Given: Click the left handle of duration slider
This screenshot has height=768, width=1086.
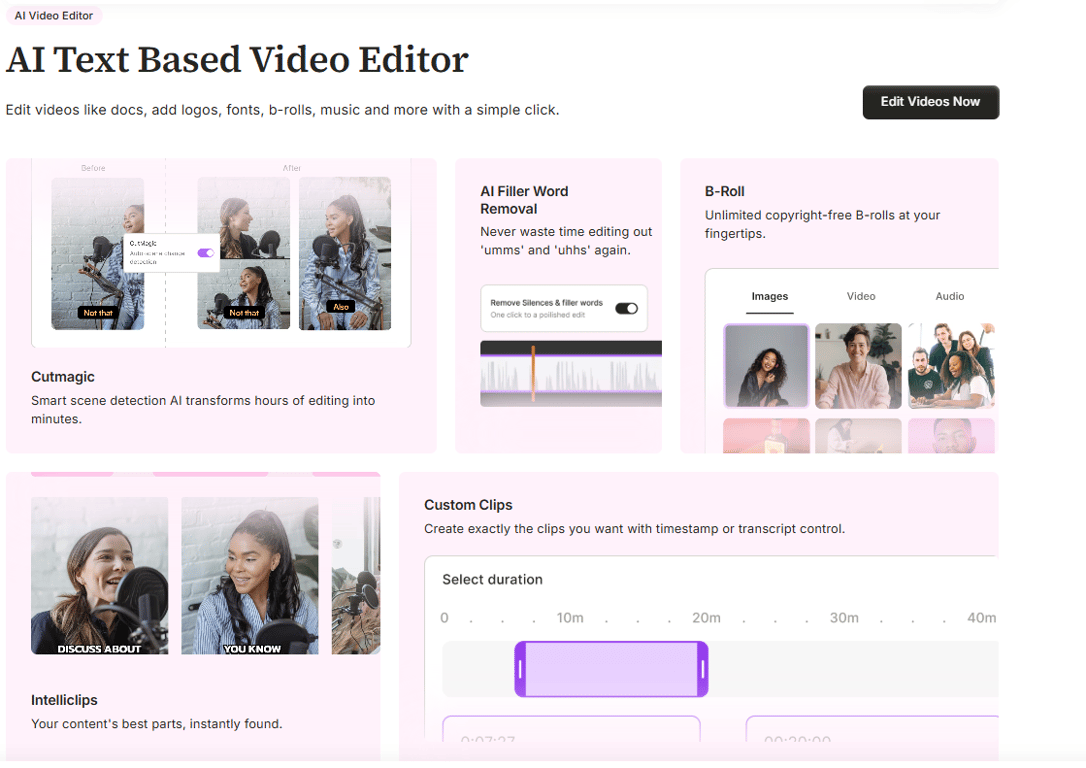Looking at the screenshot, I should (520, 669).
